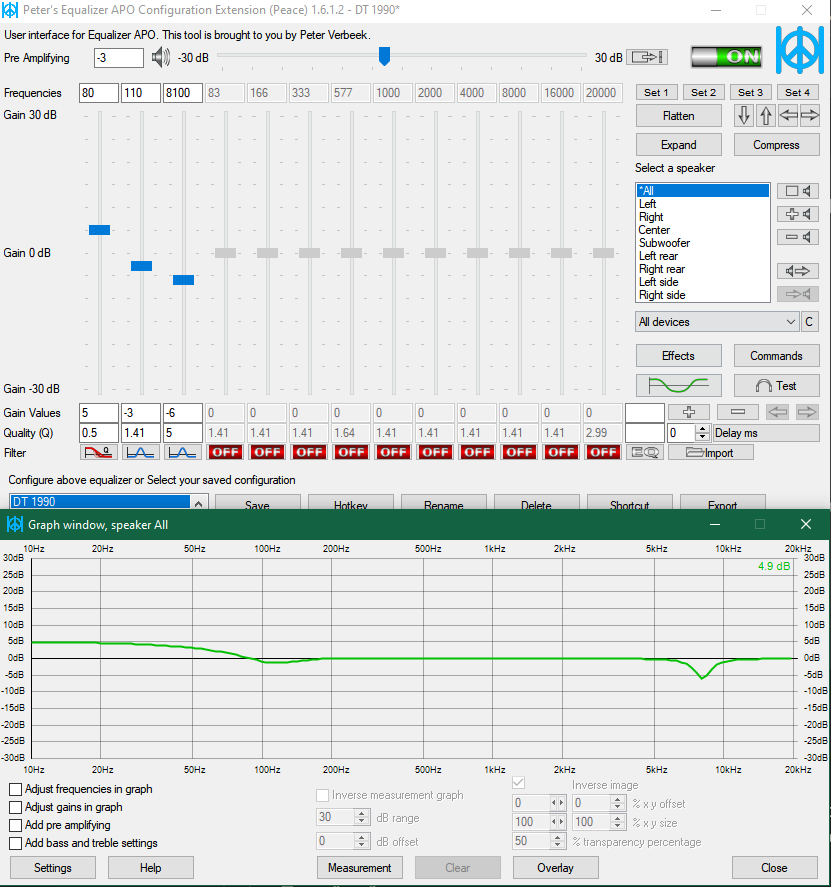Enable the OFF filter under 1000 Hz

tap(393, 453)
